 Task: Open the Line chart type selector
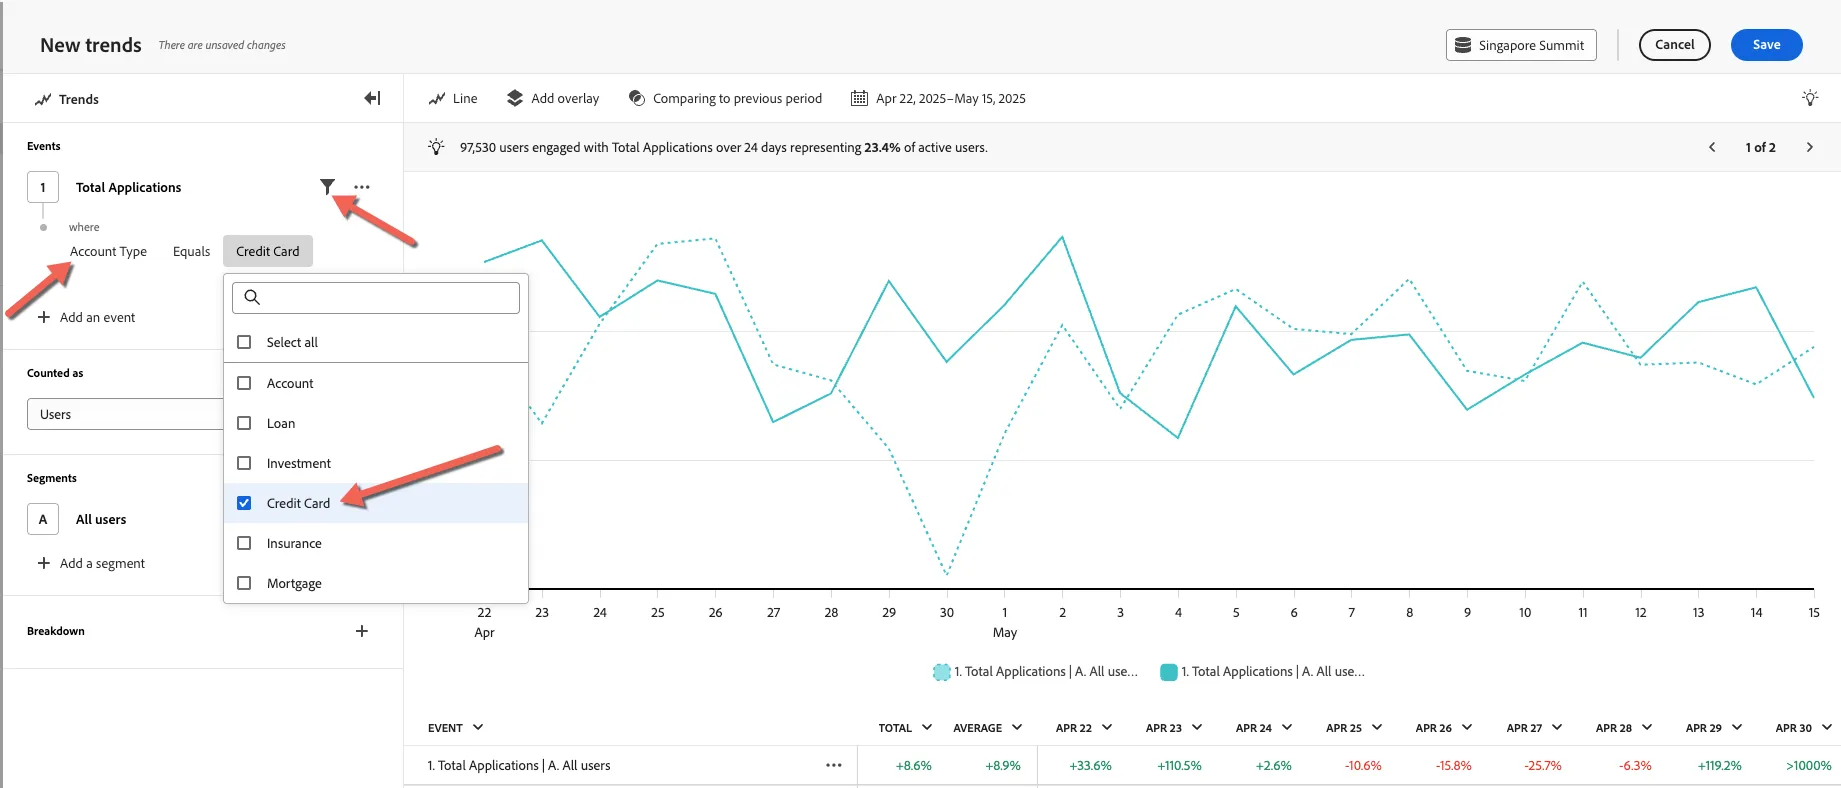pos(453,98)
